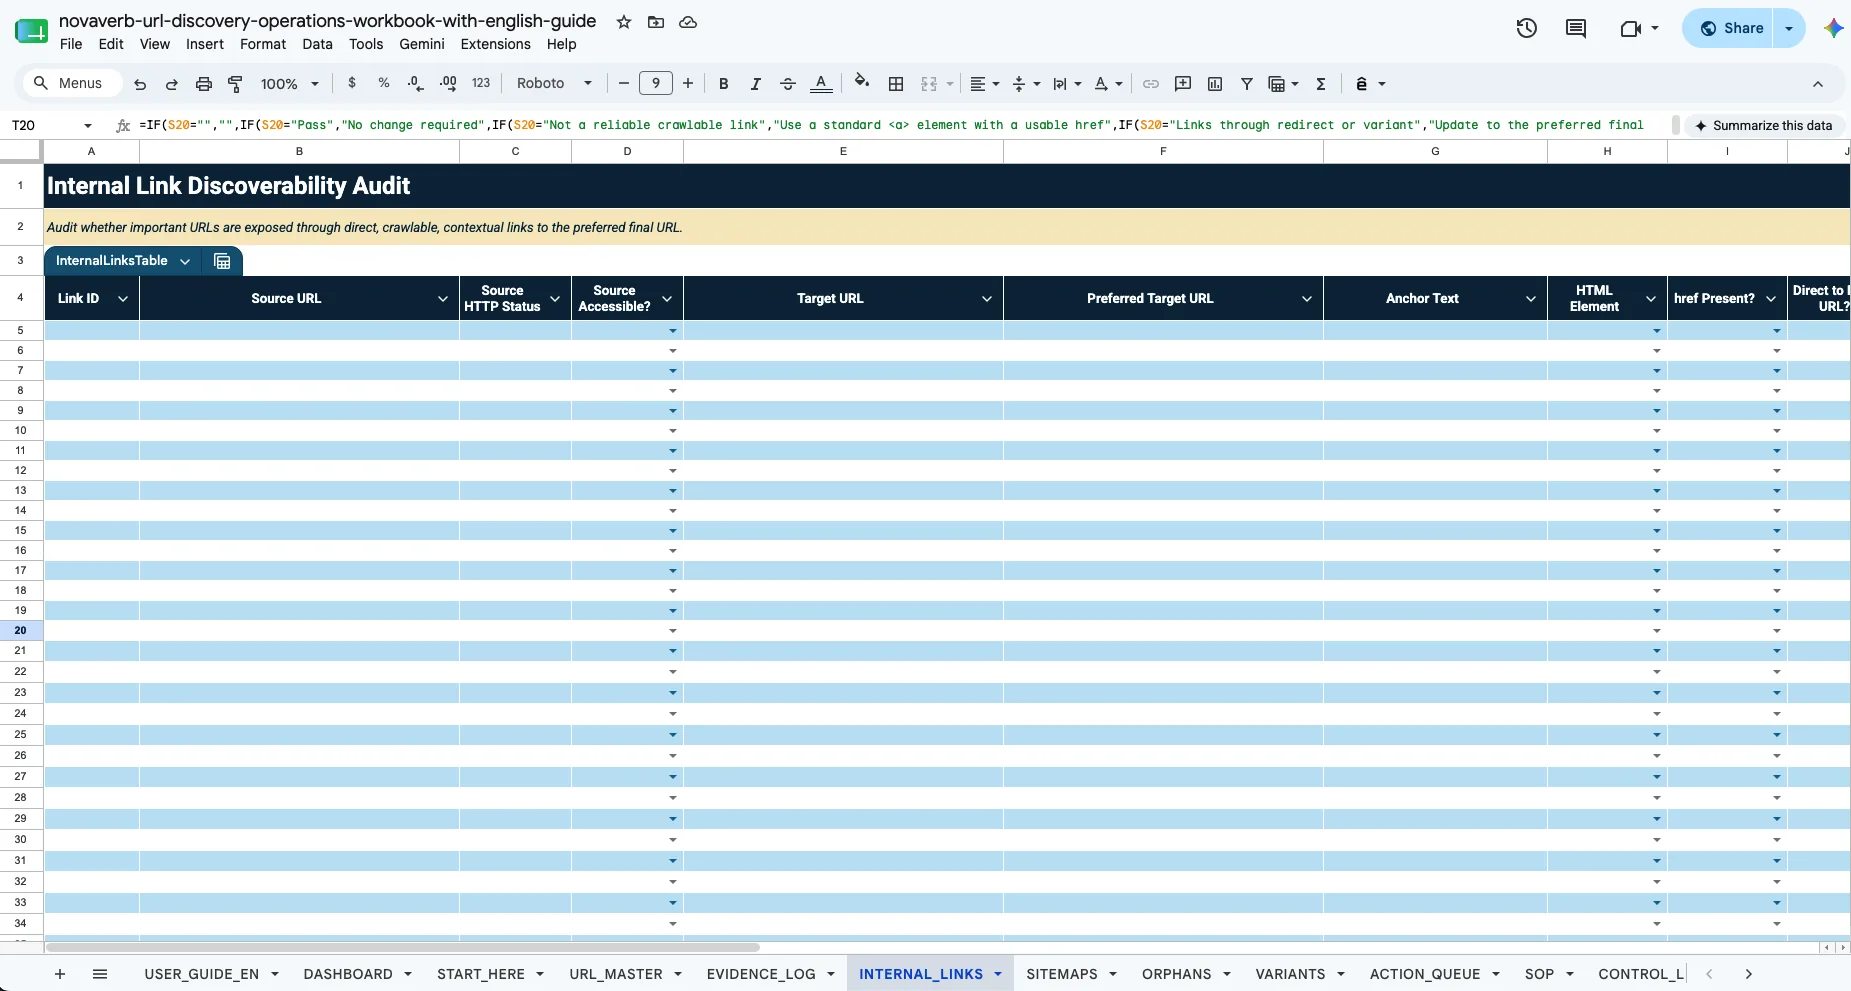
Task: Switch to the ACTION_QUEUE sheet tab
Action: [x=1425, y=974]
